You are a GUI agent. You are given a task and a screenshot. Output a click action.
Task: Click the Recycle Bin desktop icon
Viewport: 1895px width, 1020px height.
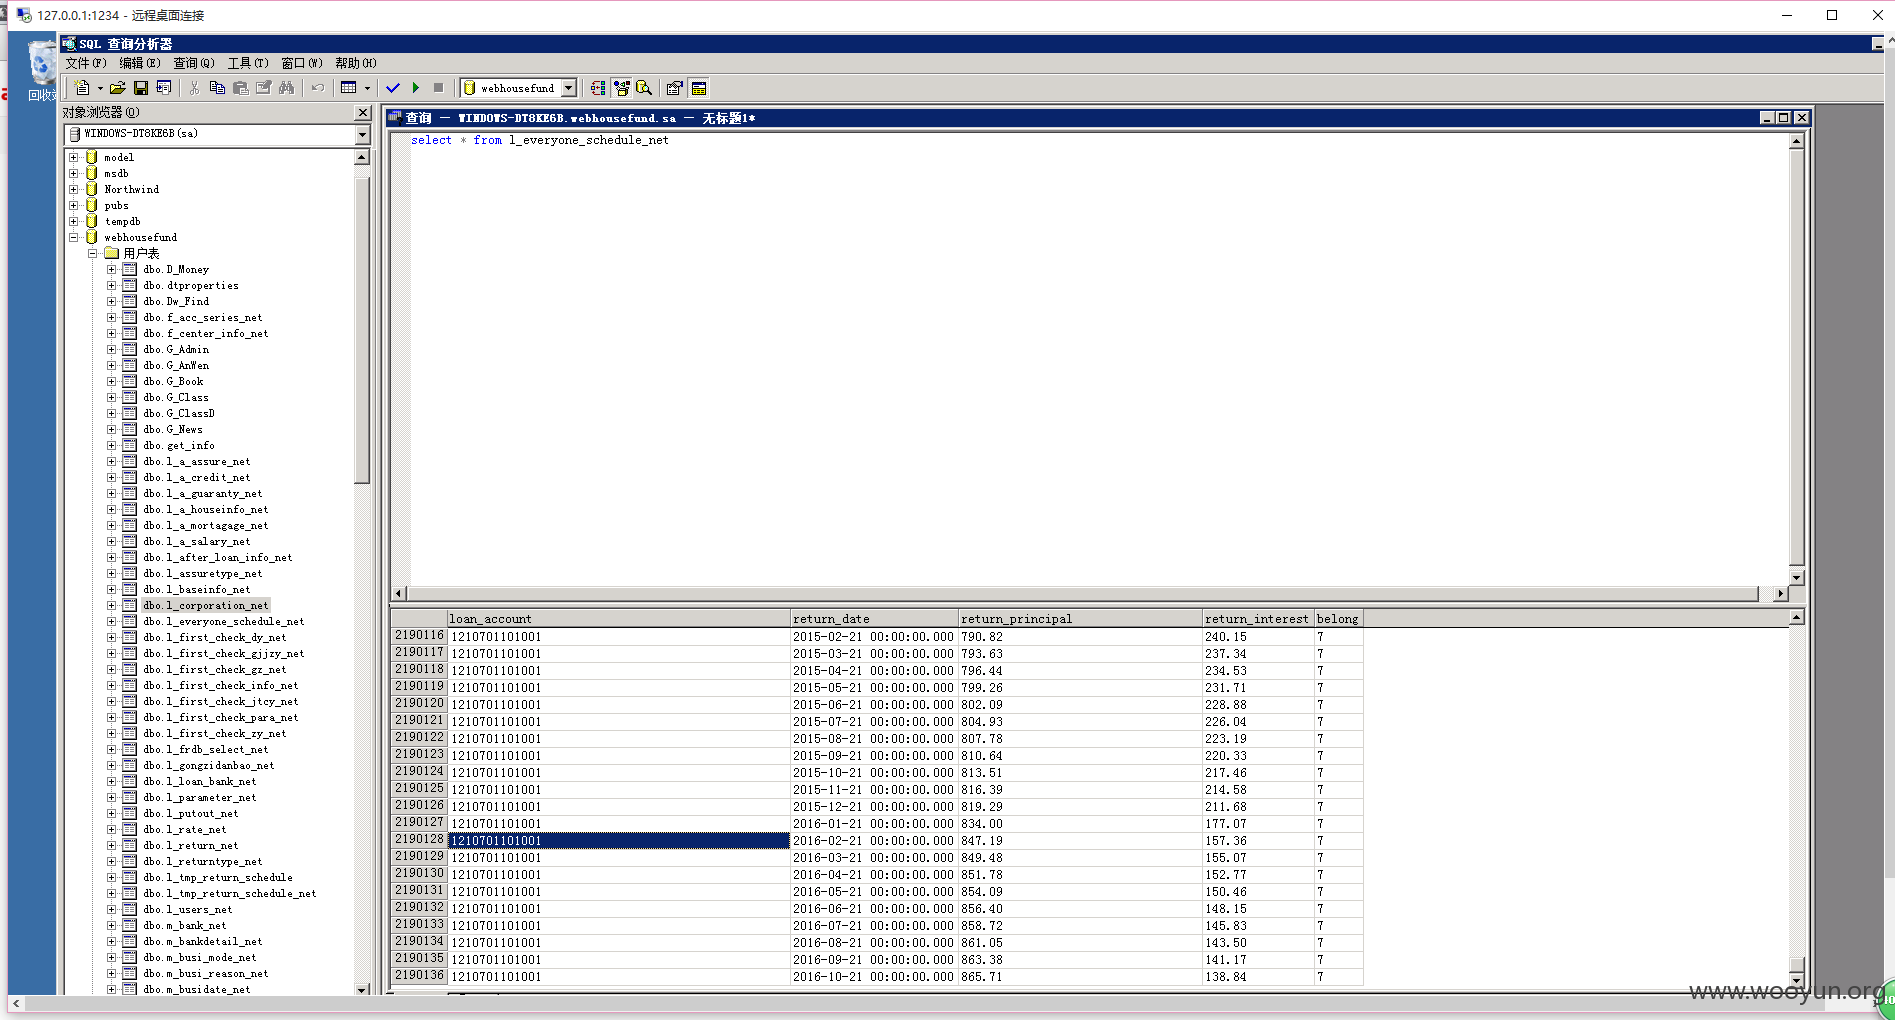[x=41, y=71]
